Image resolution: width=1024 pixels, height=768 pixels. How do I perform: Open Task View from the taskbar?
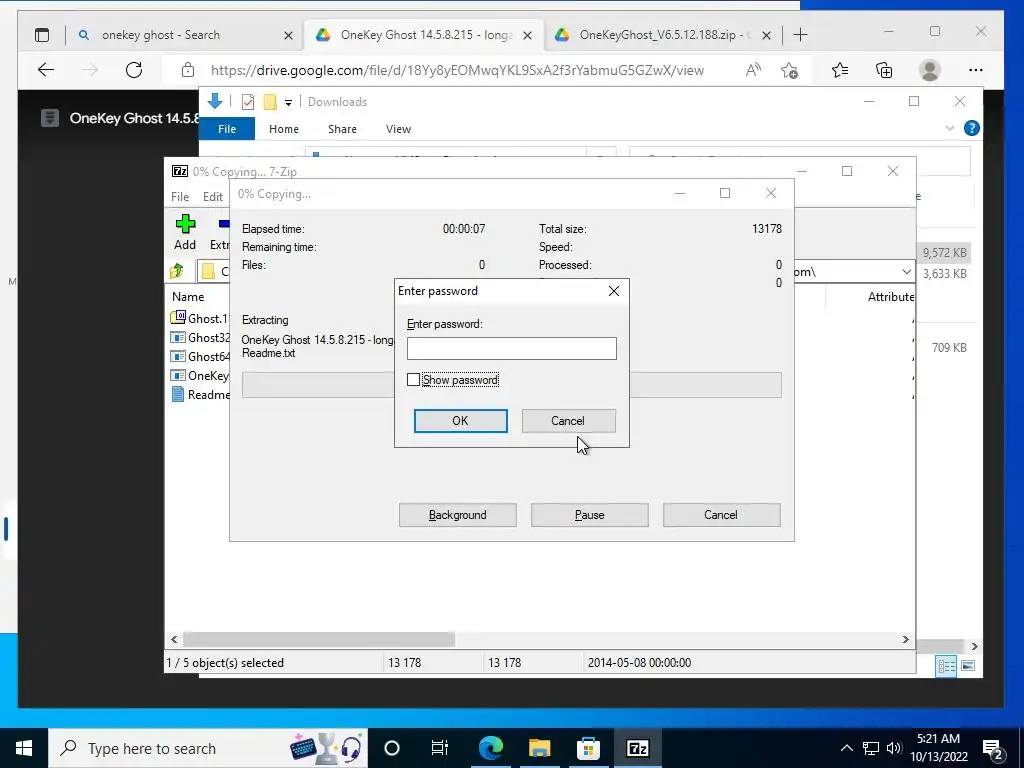tap(440, 748)
